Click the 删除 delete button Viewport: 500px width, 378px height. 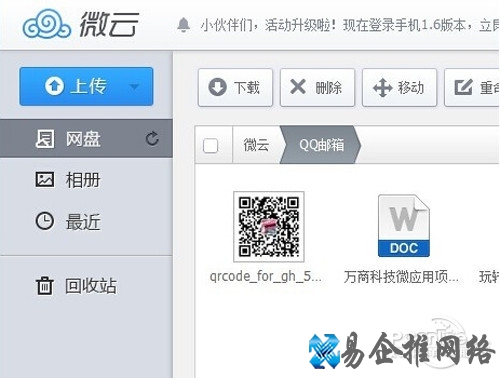click(x=317, y=88)
